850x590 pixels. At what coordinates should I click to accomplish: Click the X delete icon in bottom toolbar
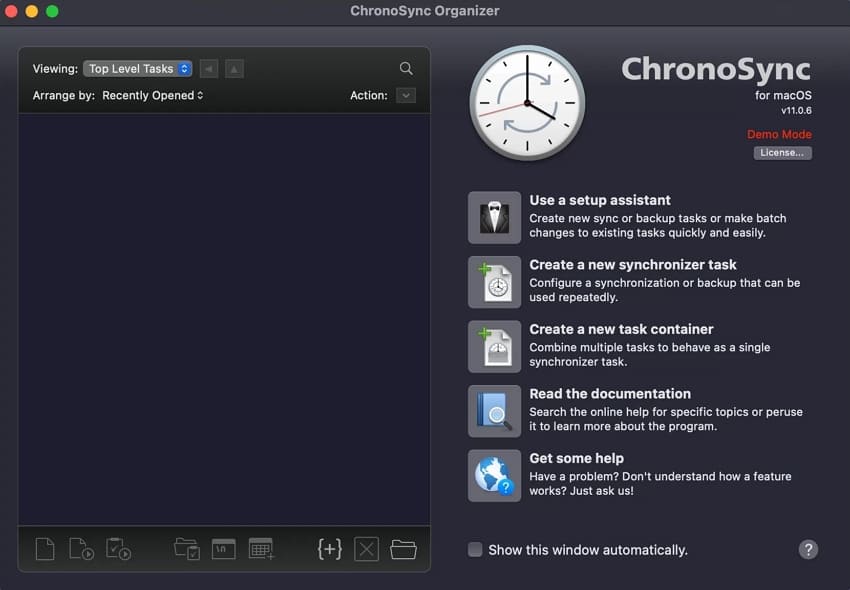(366, 549)
